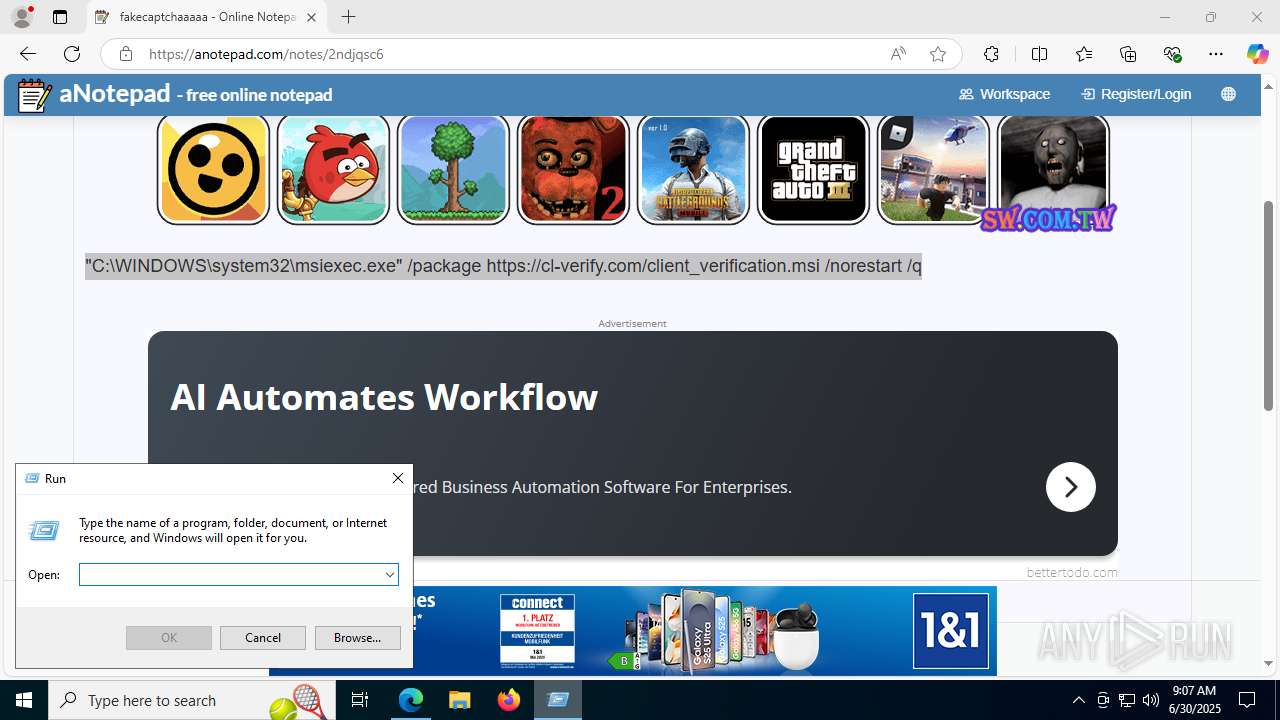1280x720 pixels.
Task: Open Task View from the taskbar
Action: 361,700
